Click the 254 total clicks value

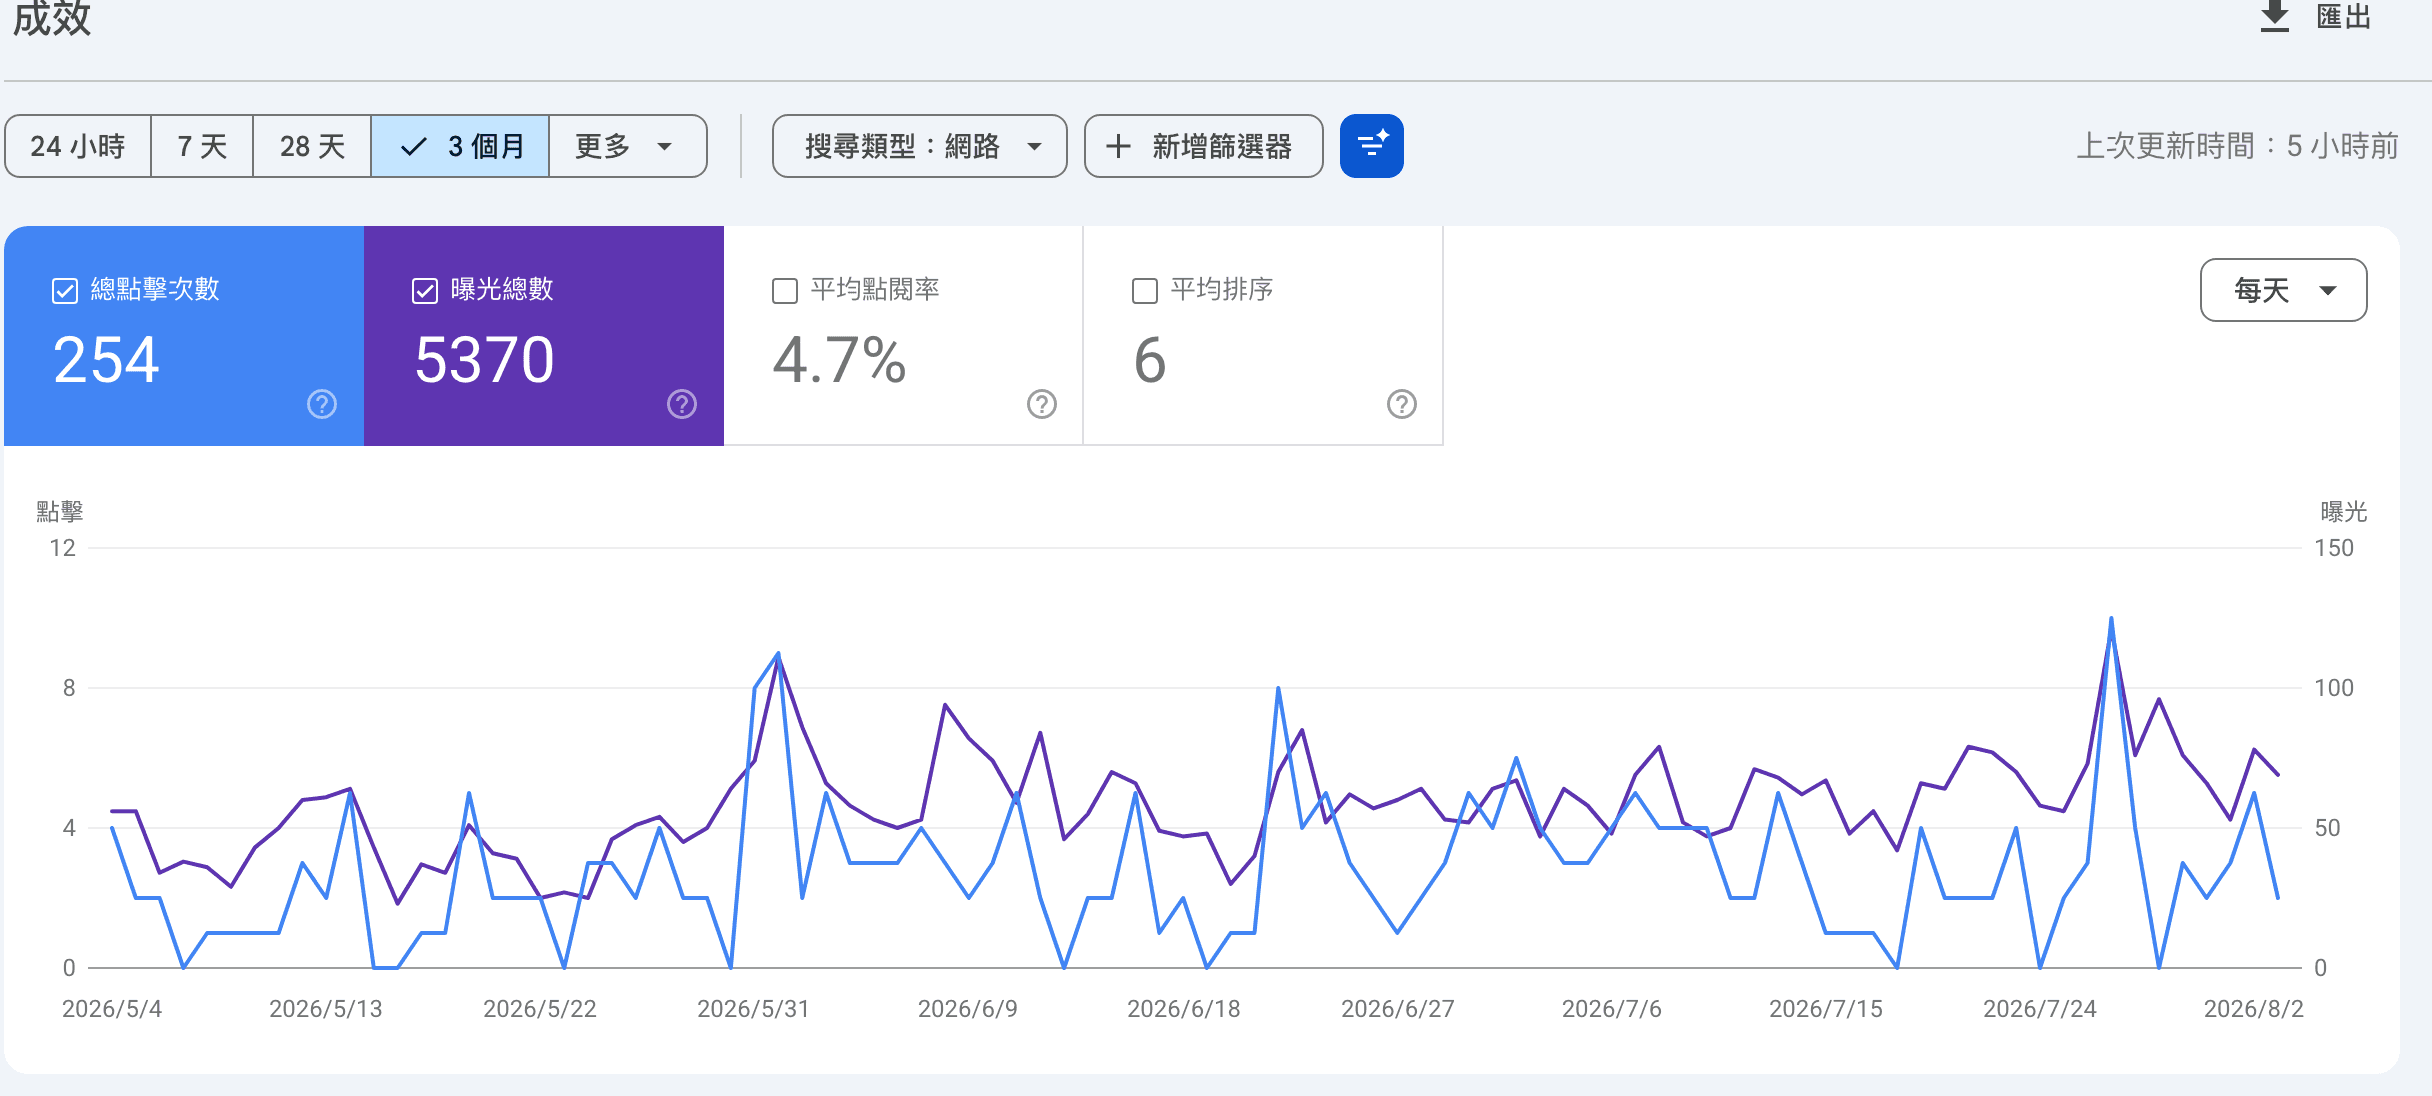pyautogui.click(x=106, y=360)
